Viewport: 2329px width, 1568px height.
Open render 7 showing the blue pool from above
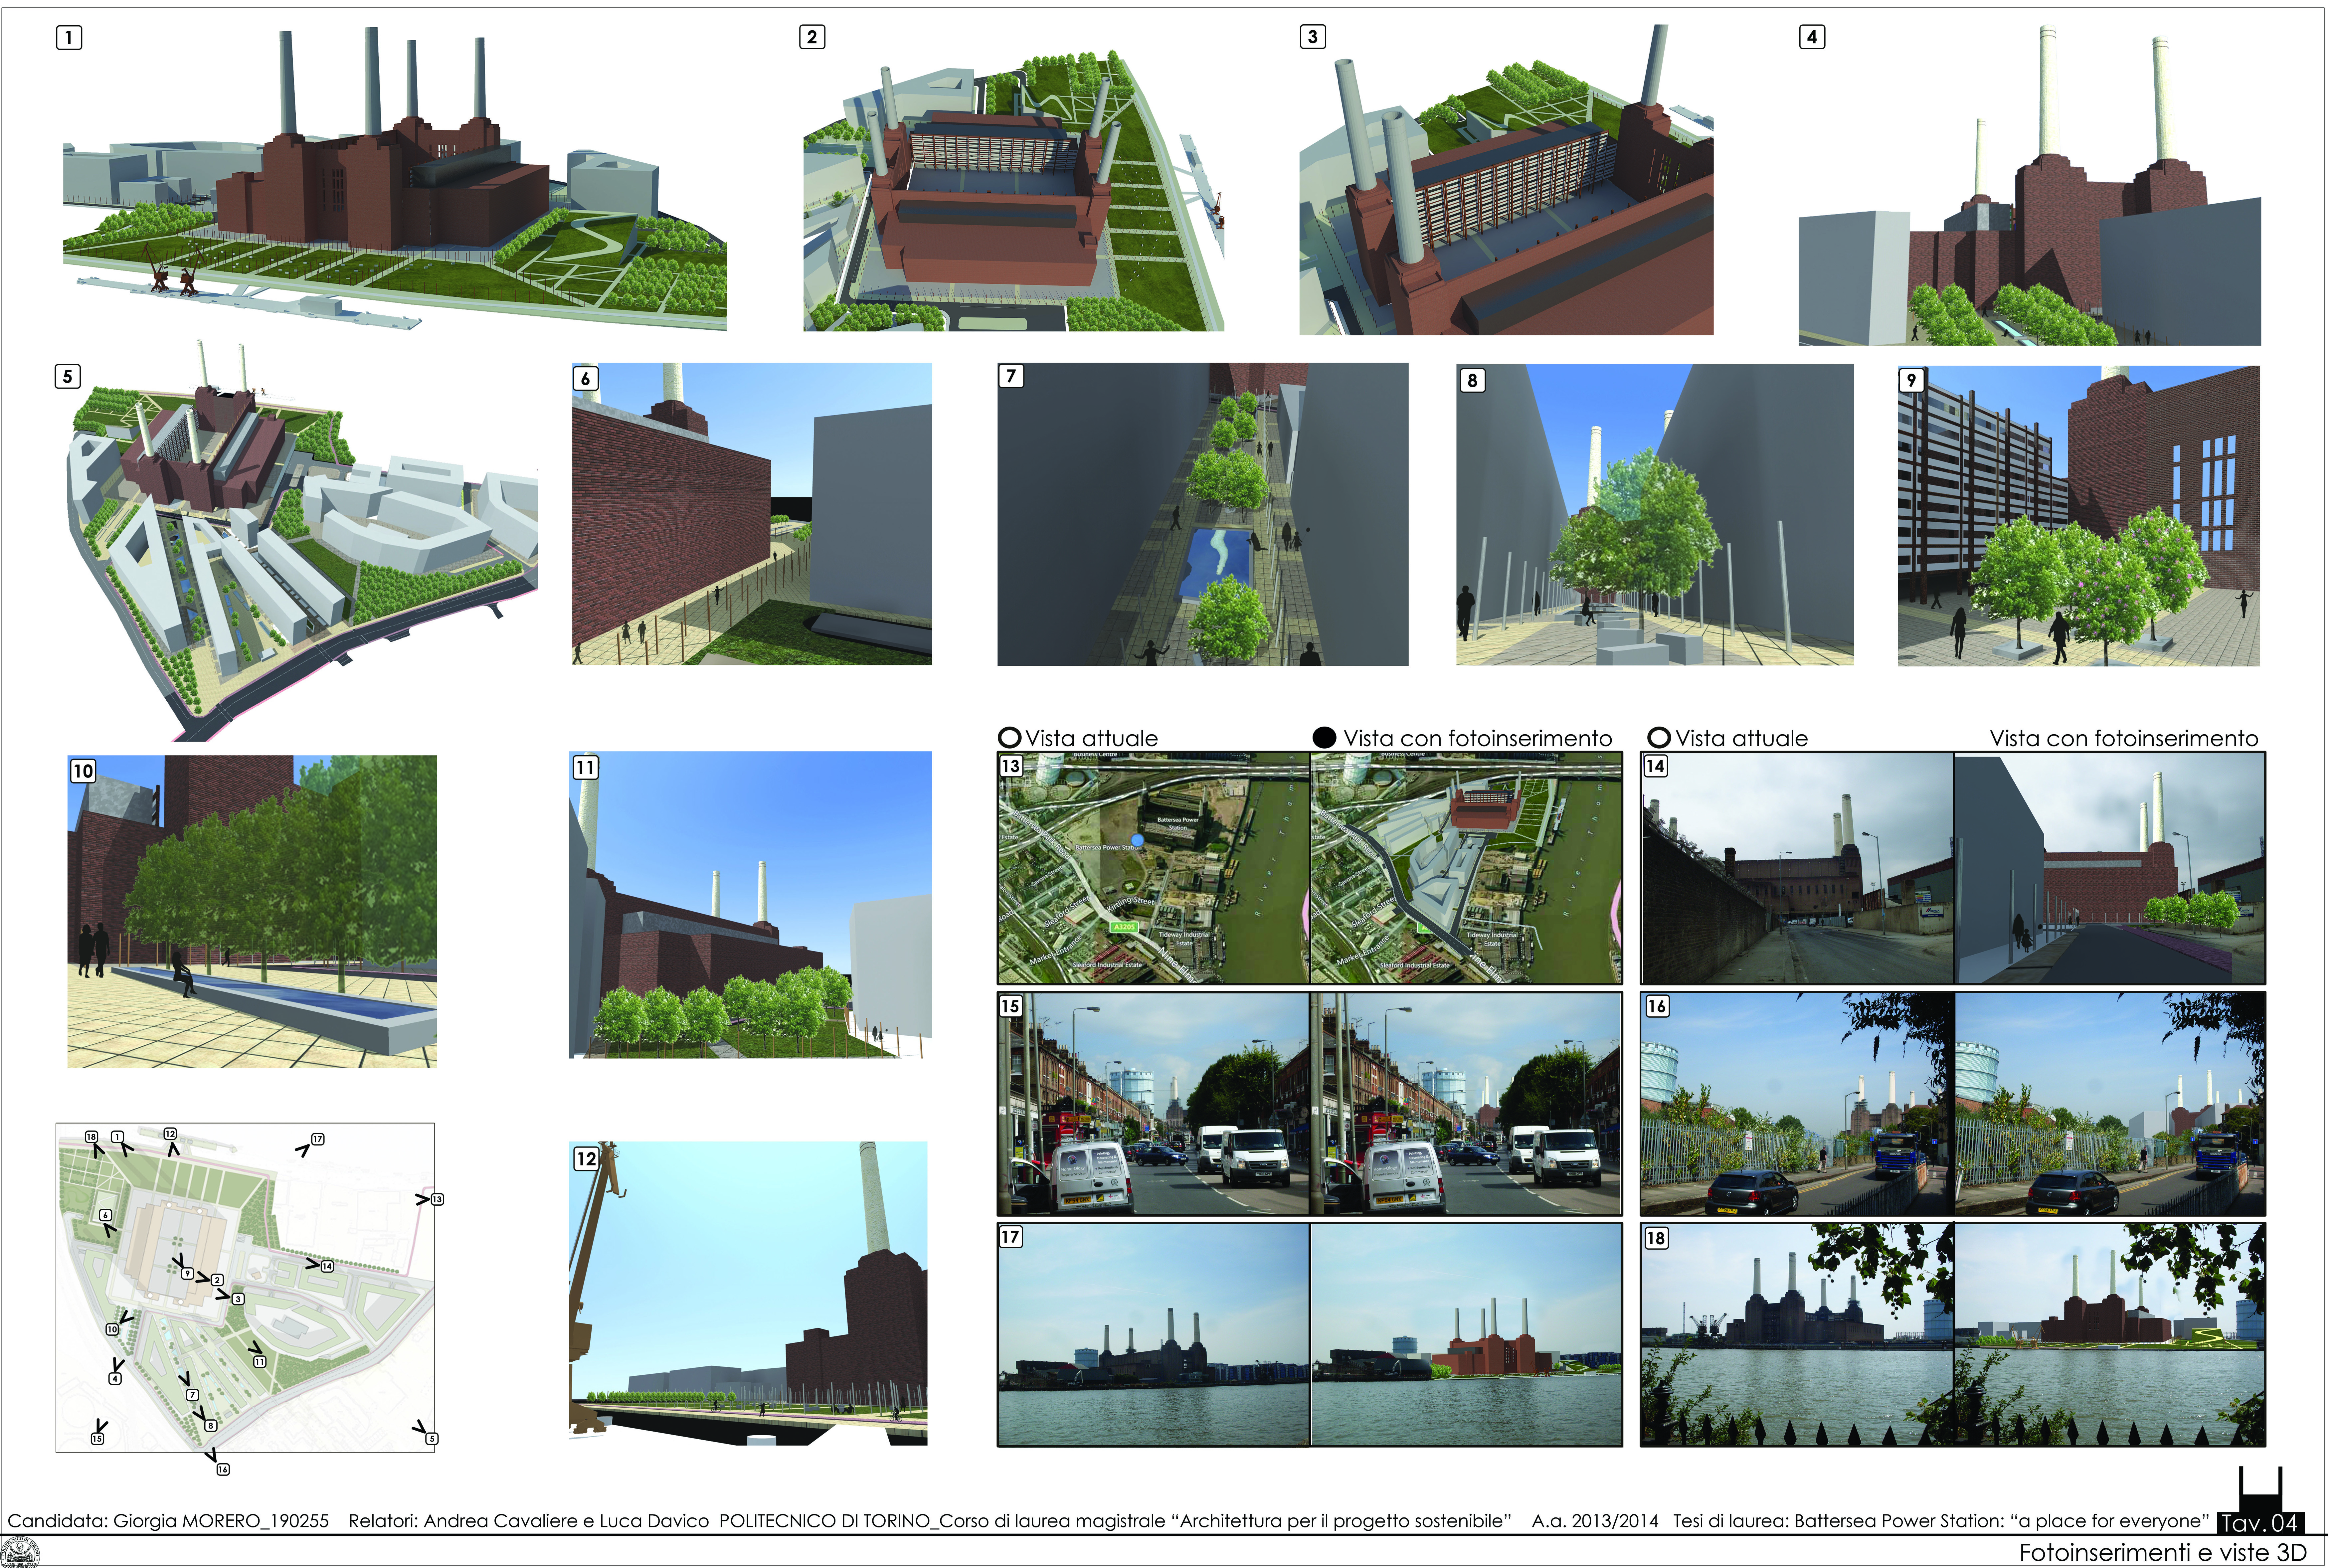tap(1203, 514)
